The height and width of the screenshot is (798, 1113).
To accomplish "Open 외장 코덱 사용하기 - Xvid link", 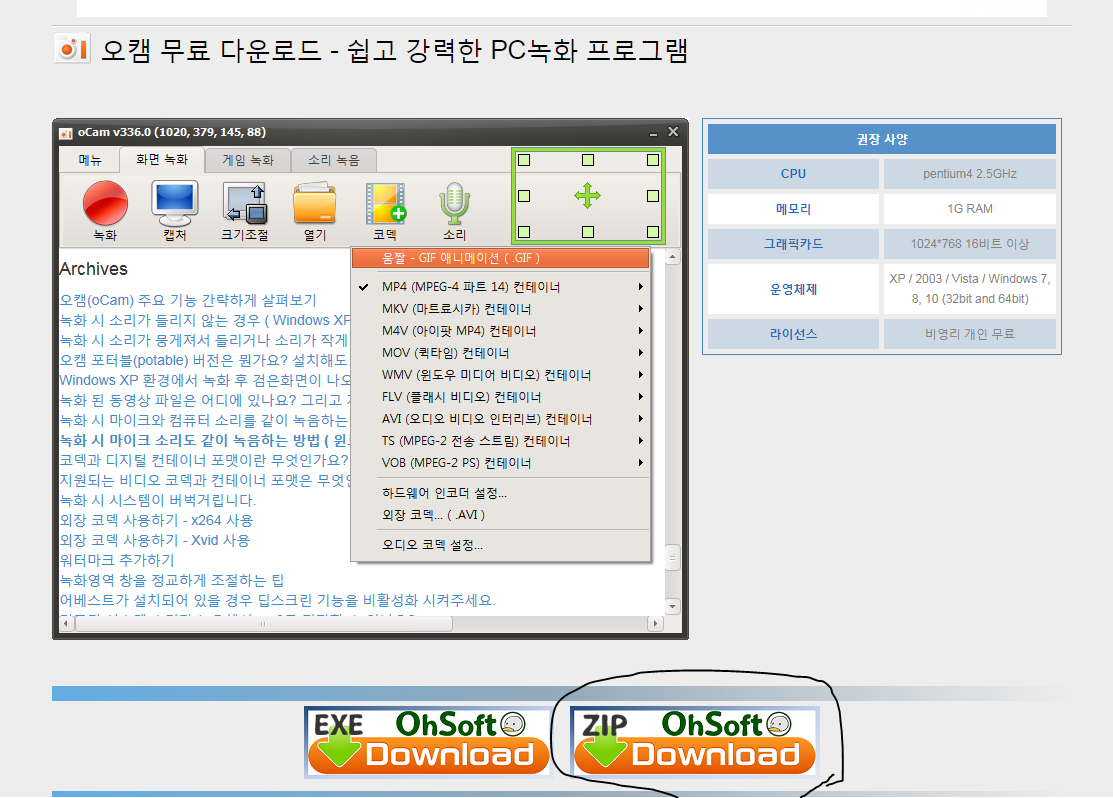I will (x=155, y=540).
